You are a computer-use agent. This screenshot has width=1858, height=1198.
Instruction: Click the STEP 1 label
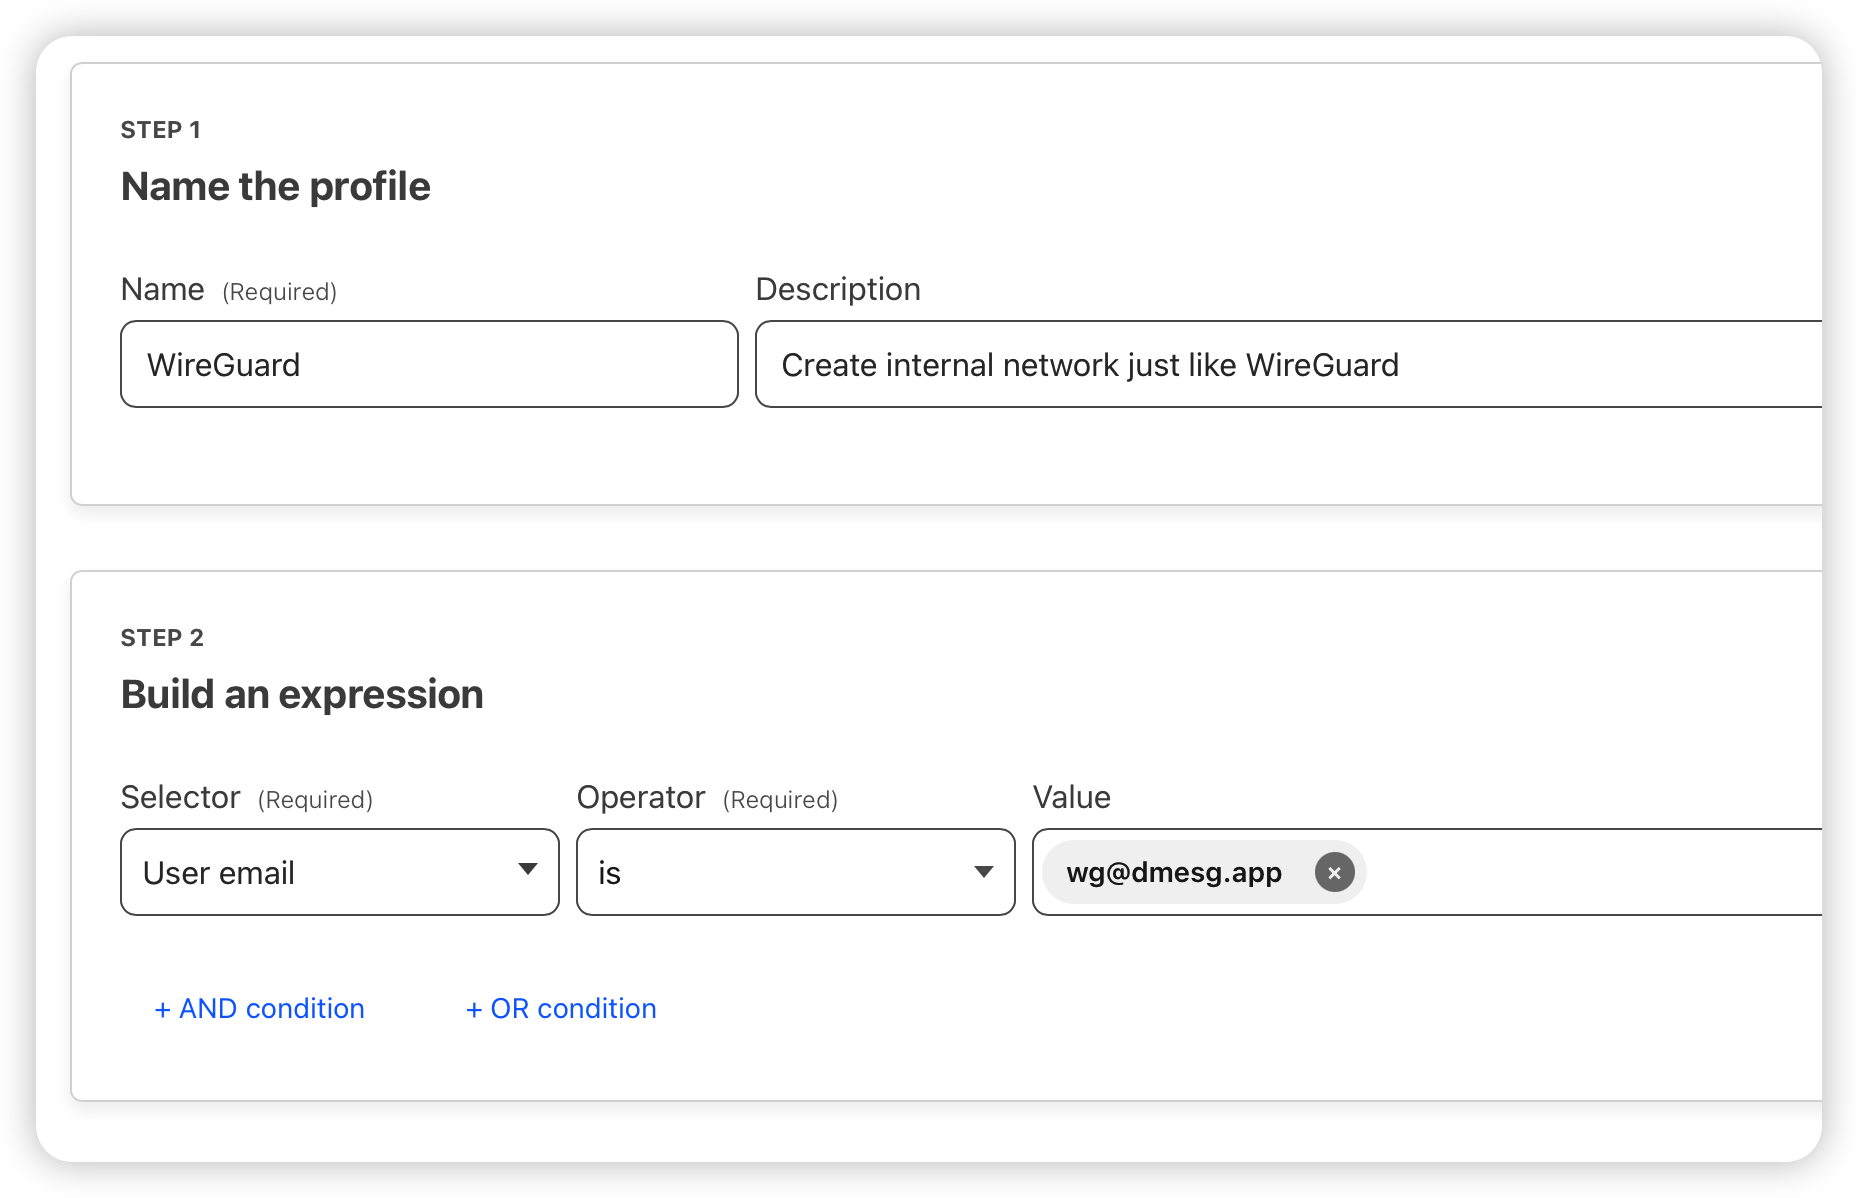coord(161,130)
